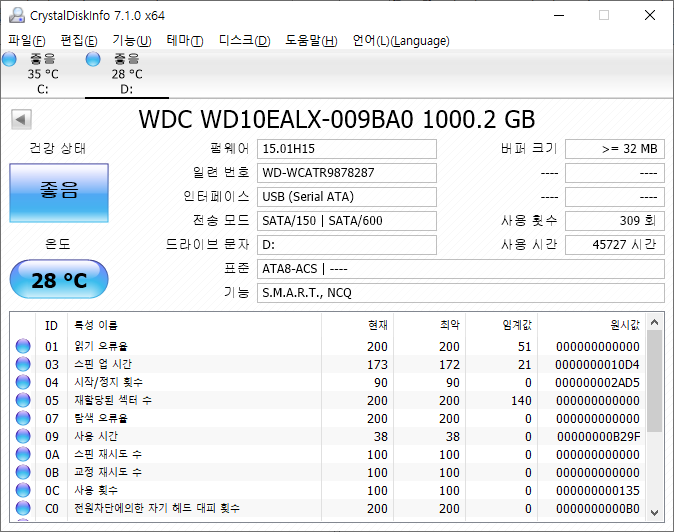
Task: Click the power on count field 309 회
Action: (x=615, y=221)
